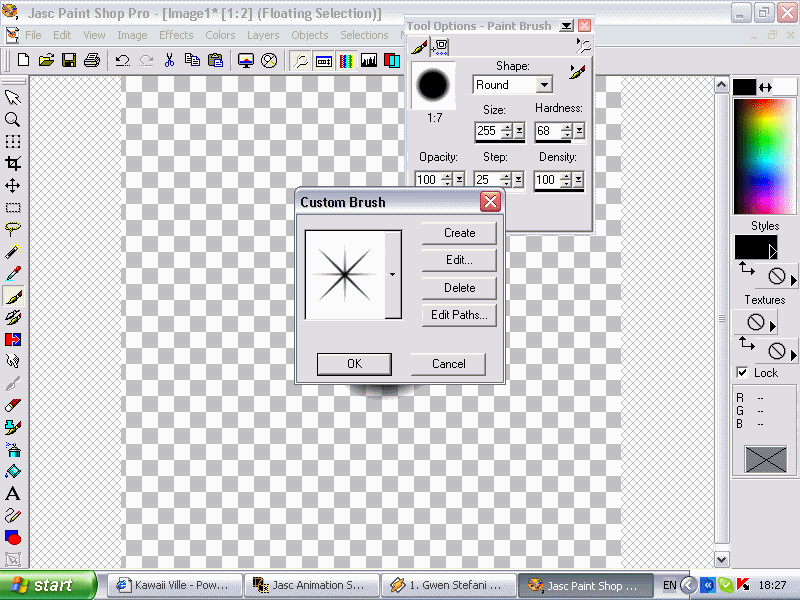Open the Density slider popup arrow
The height and width of the screenshot is (600, 800).
coord(579,179)
